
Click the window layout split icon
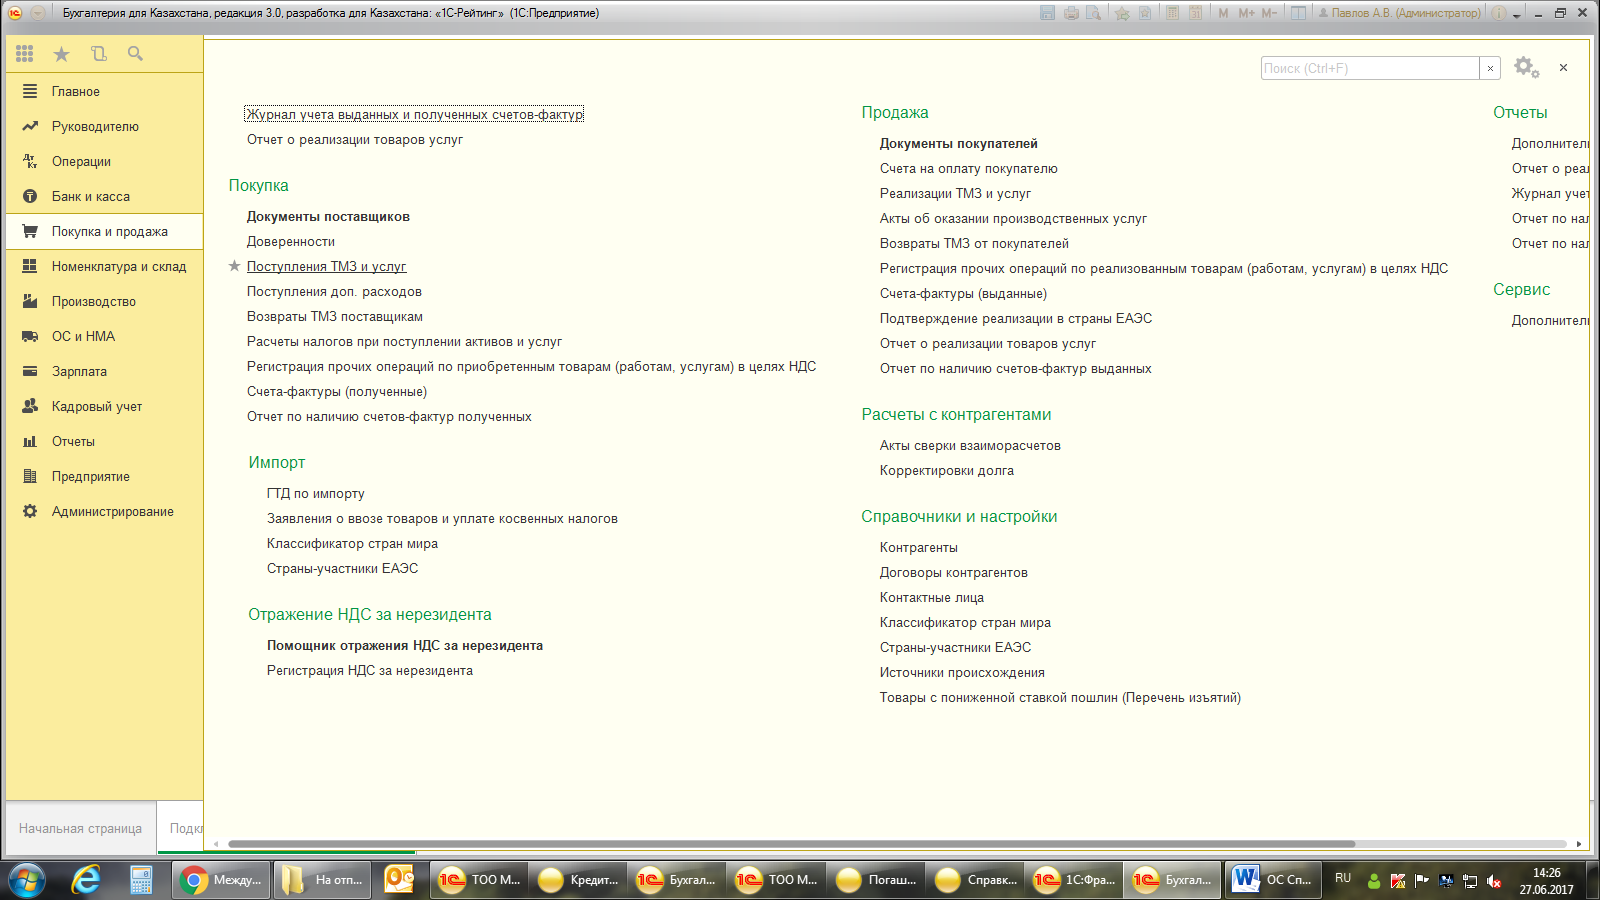(x=1298, y=13)
